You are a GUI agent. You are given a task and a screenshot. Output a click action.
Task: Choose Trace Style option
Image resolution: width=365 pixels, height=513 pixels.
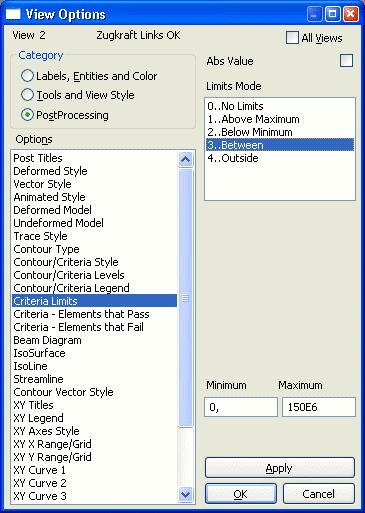(94, 236)
